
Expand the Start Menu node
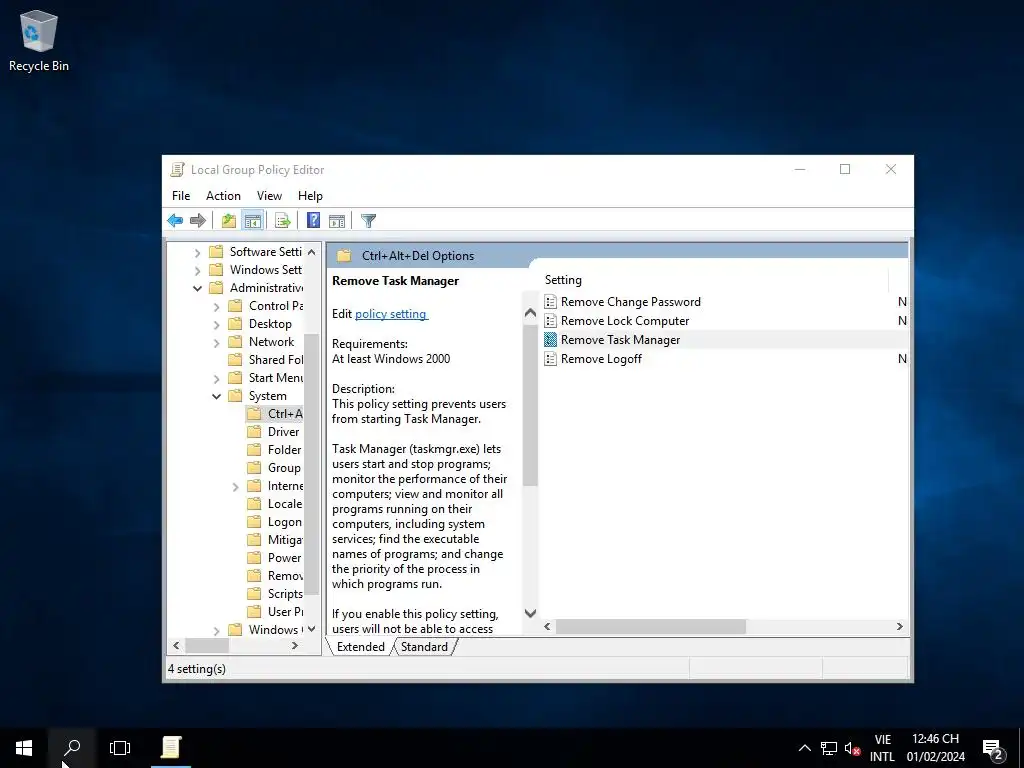(216, 378)
